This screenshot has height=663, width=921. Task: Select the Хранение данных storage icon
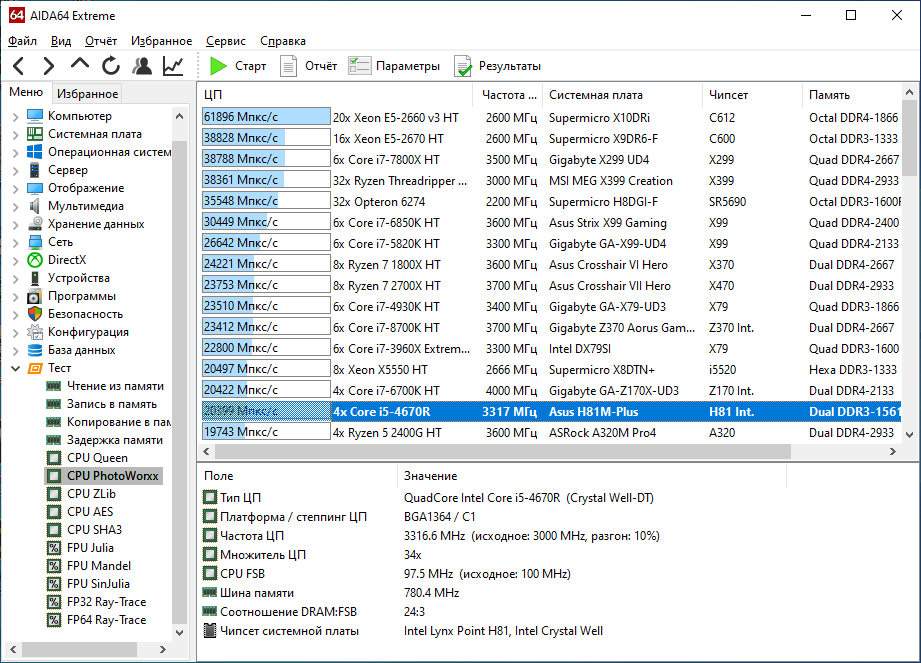35,224
